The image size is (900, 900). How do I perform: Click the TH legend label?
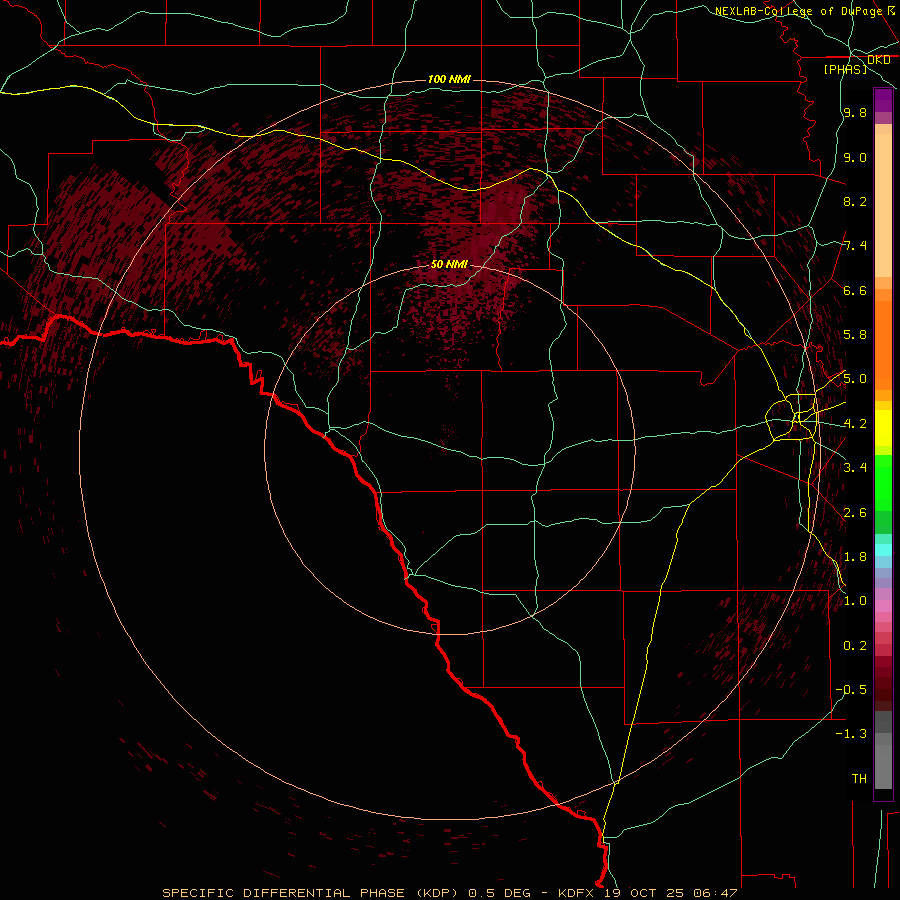pyautogui.click(x=859, y=778)
